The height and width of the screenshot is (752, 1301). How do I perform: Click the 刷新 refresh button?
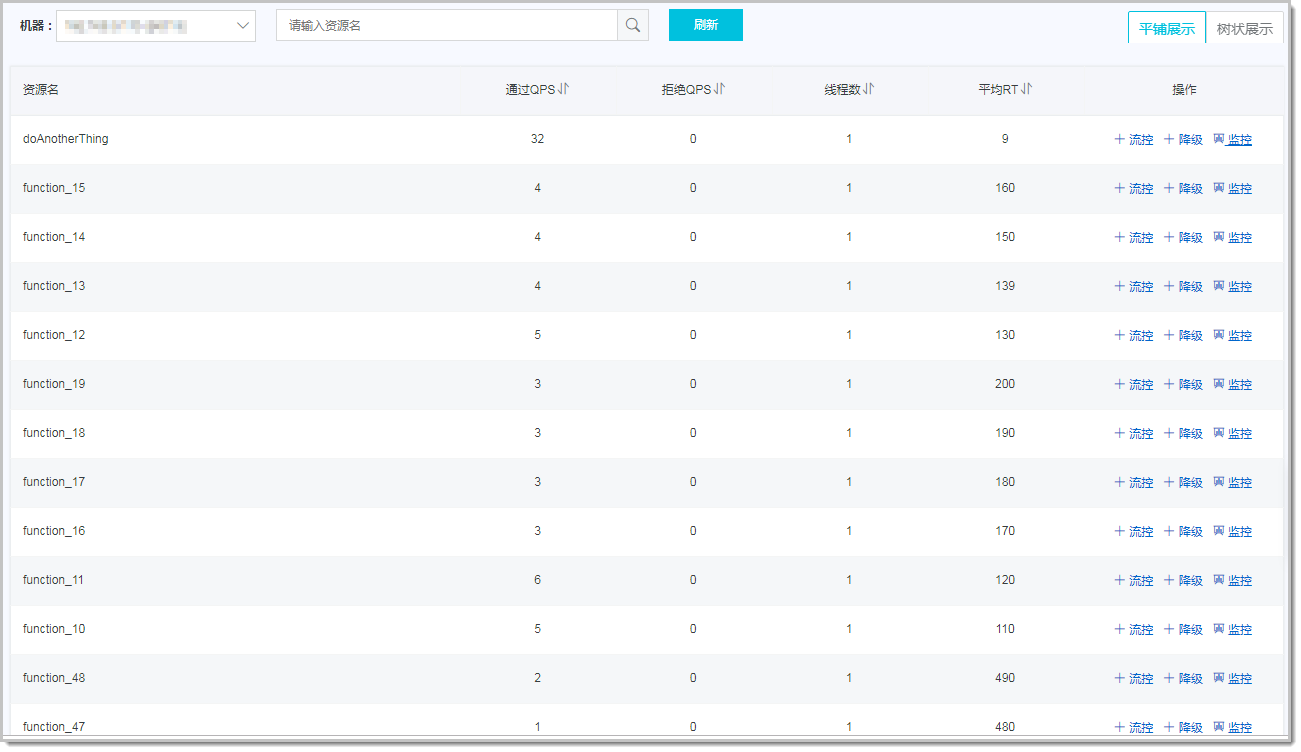(x=706, y=25)
